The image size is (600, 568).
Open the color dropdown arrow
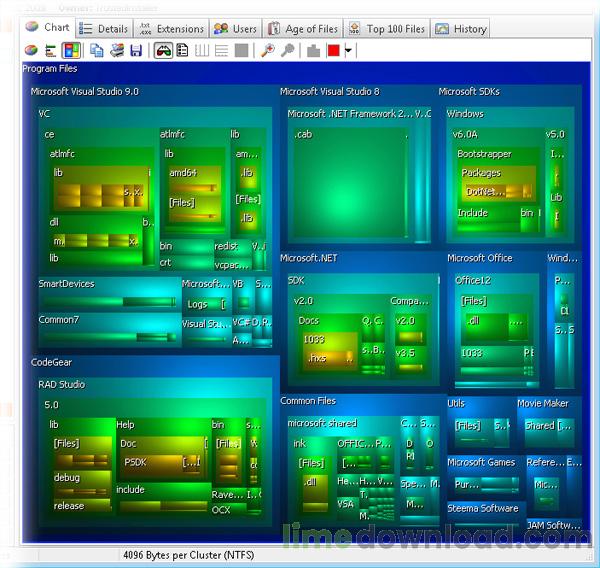(348, 50)
